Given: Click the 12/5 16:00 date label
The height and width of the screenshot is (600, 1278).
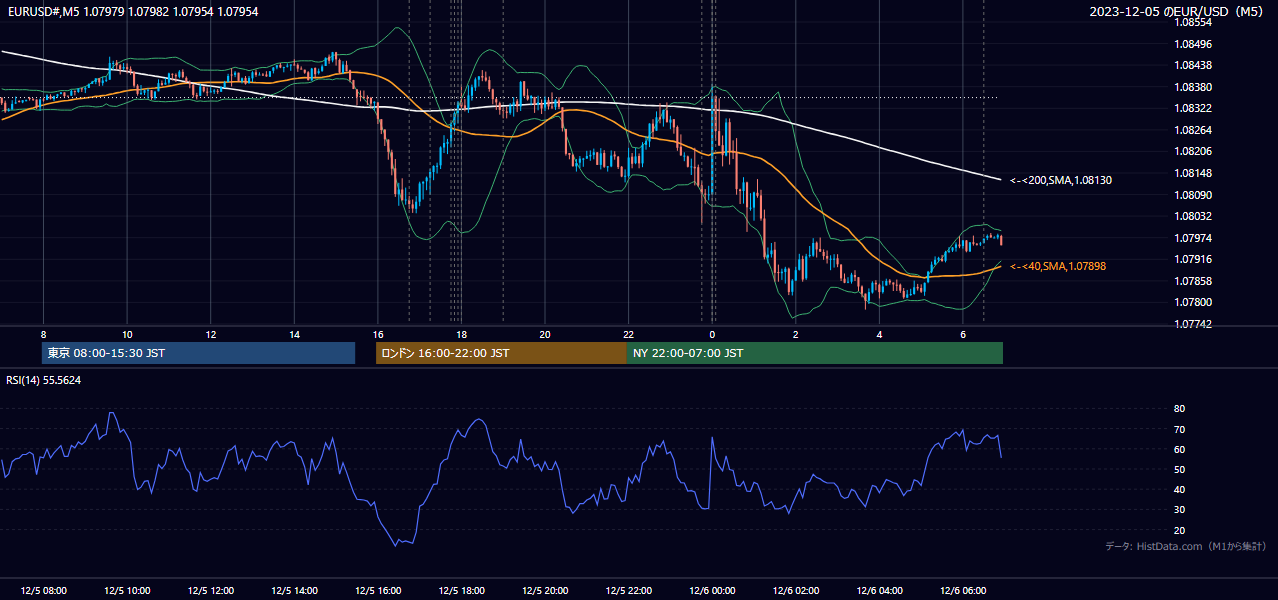Looking at the screenshot, I should 377,591.
